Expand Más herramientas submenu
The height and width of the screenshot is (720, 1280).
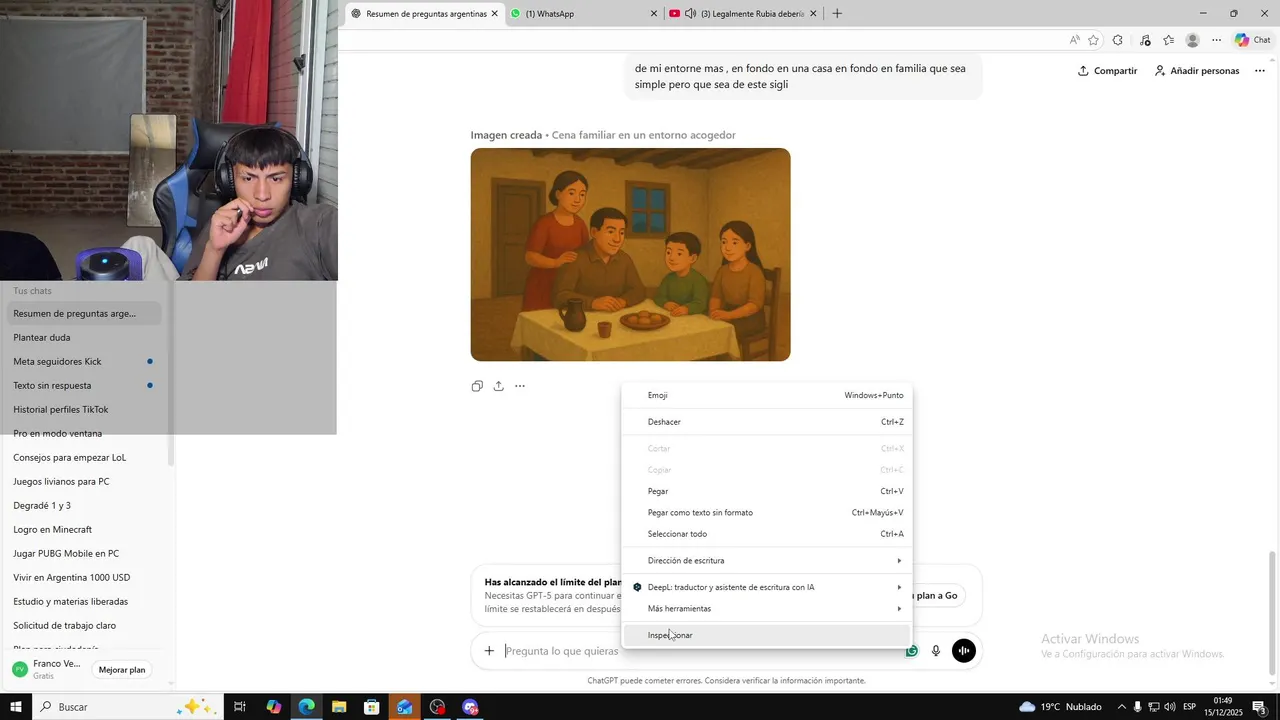[x=767, y=609]
